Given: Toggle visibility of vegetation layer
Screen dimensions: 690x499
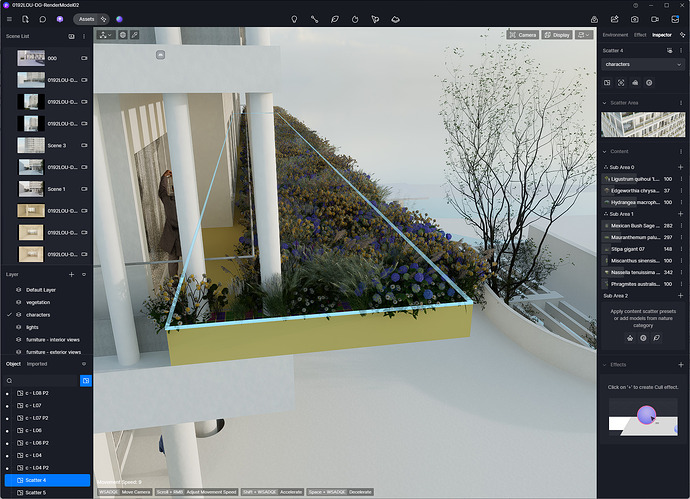Looking at the screenshot, I should click(18, 301).
